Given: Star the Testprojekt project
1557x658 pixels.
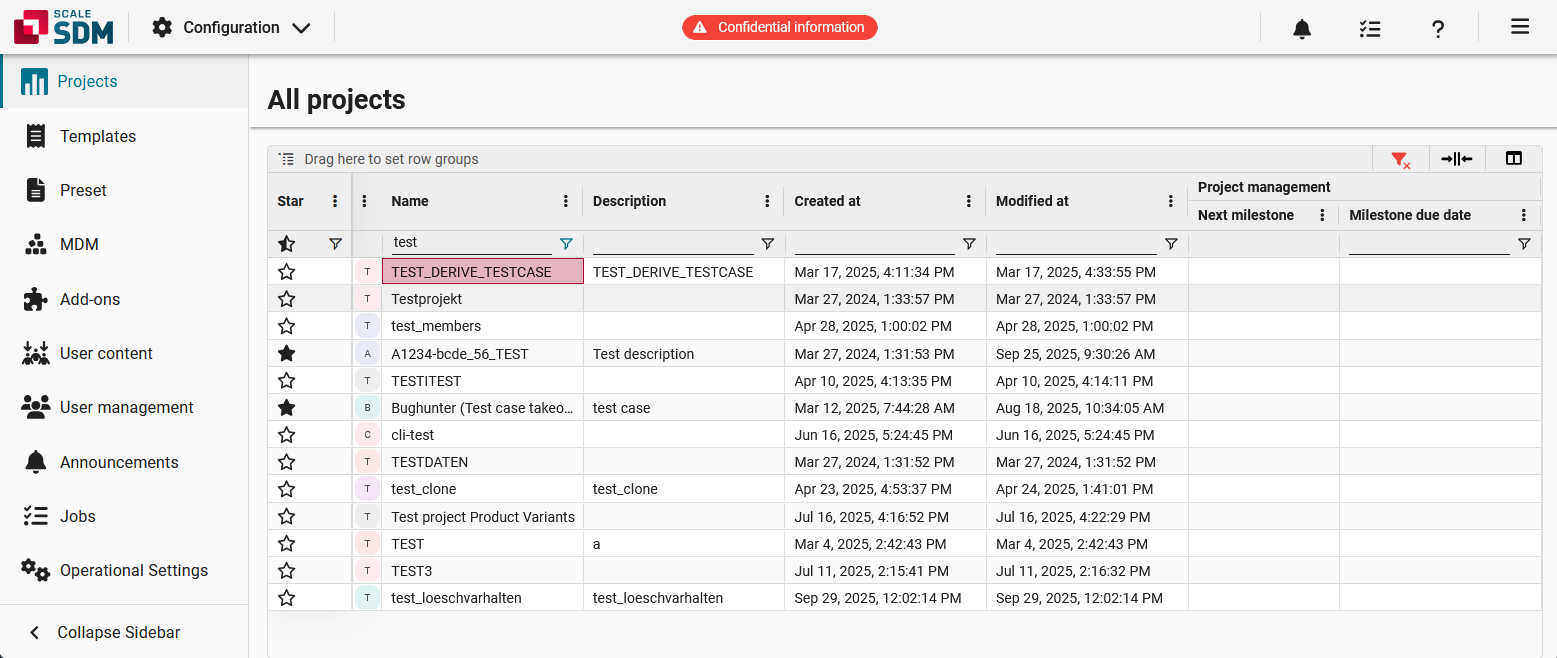Looking at the screenshot, I should [287, 299].
